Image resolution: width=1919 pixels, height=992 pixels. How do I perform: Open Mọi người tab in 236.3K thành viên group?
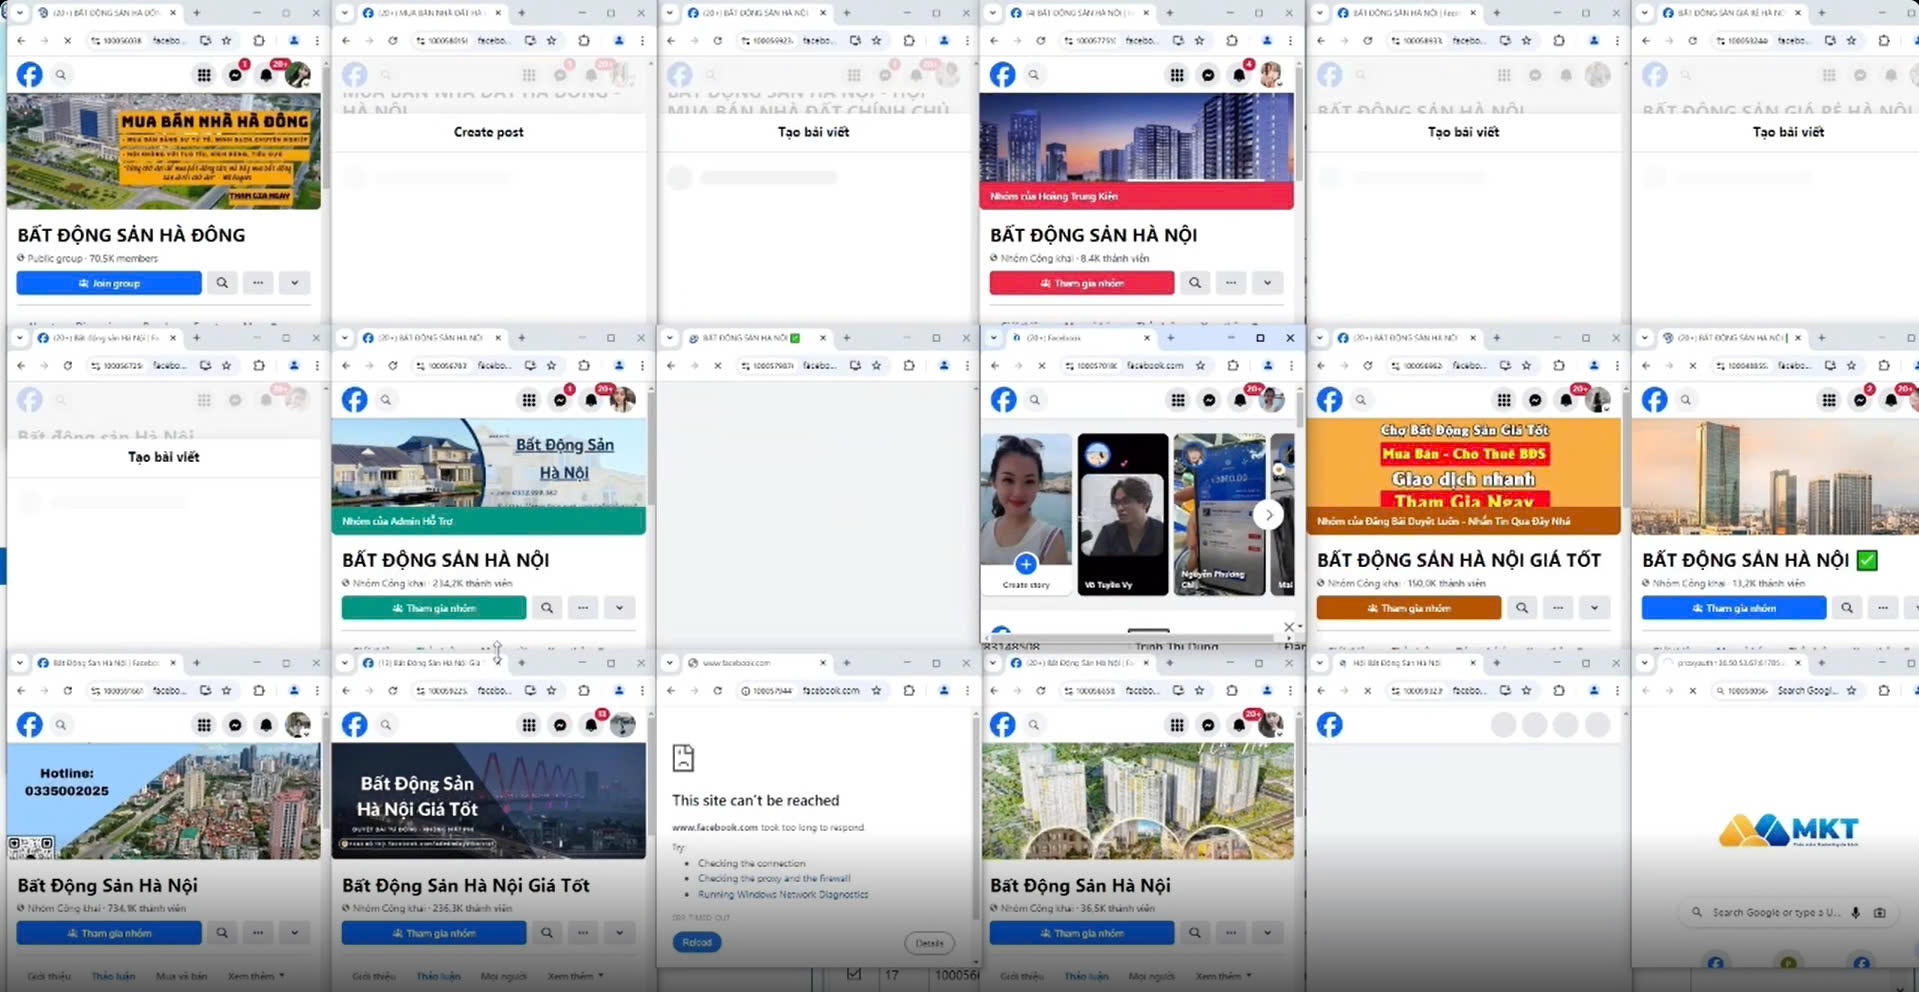click(x=504, y=976)
